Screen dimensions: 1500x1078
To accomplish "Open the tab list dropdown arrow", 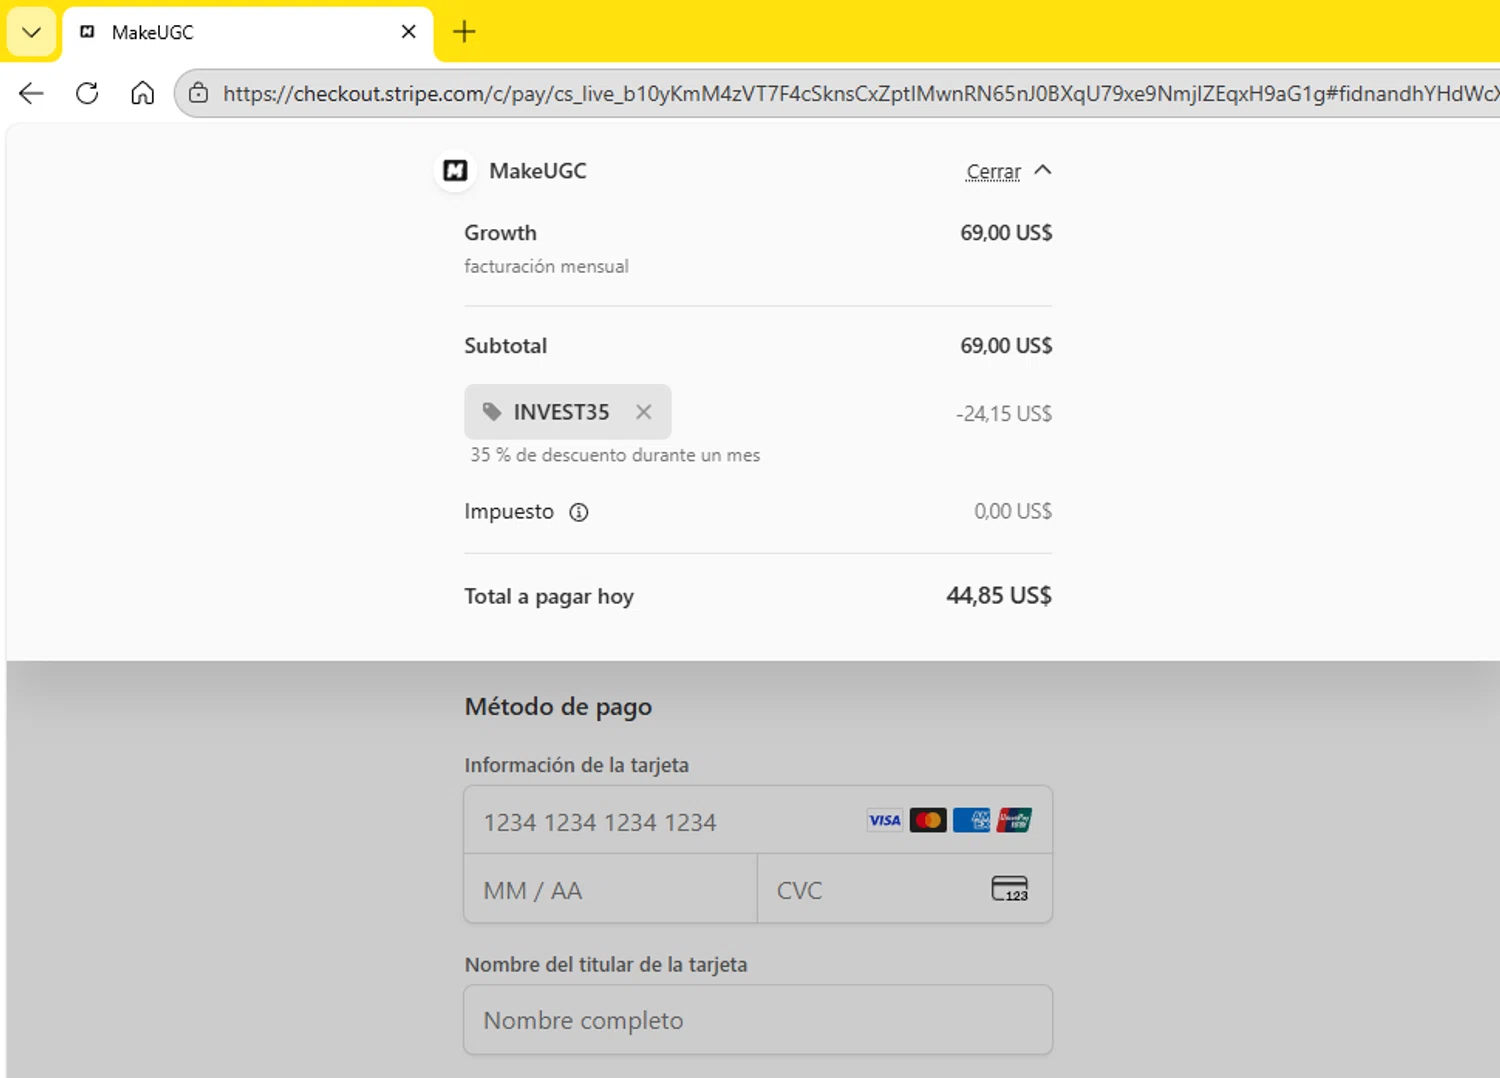I will click(x=31, y=32).
